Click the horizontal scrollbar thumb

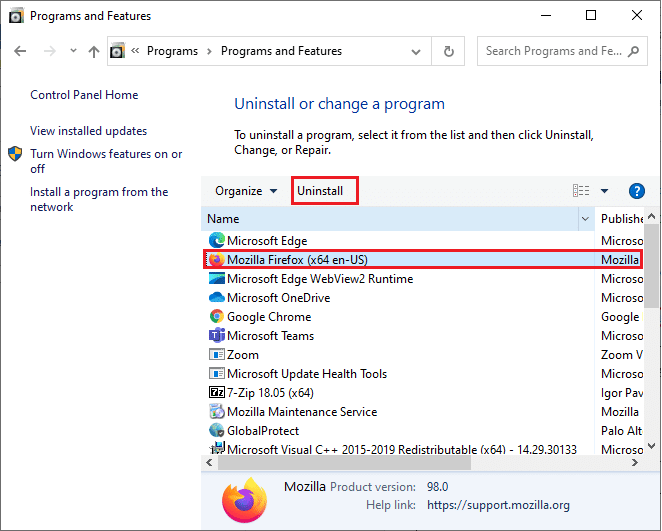tap(344, 463)
